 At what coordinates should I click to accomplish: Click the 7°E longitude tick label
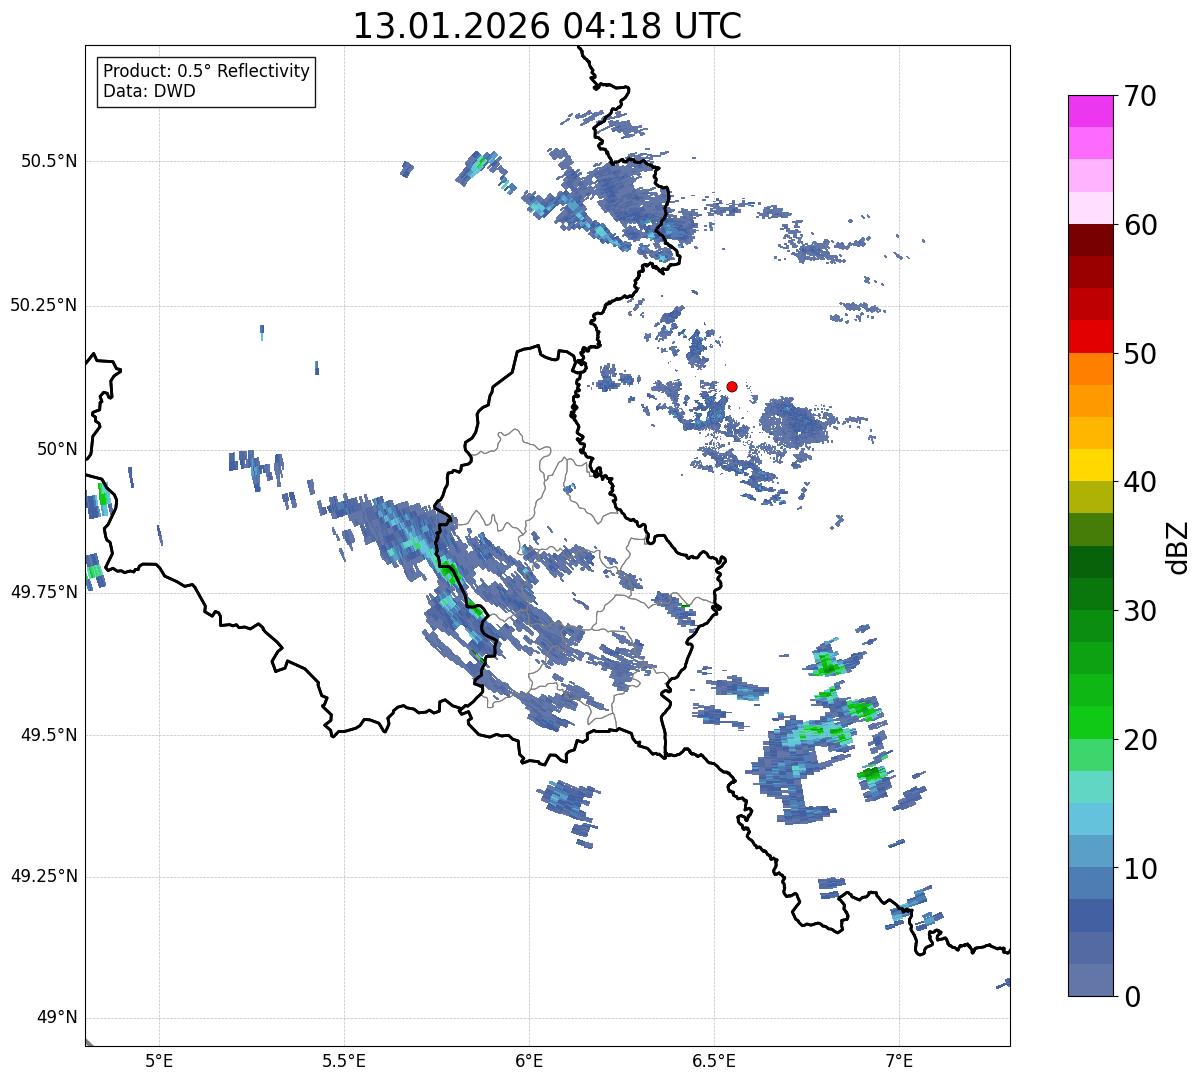[899, 1060]
